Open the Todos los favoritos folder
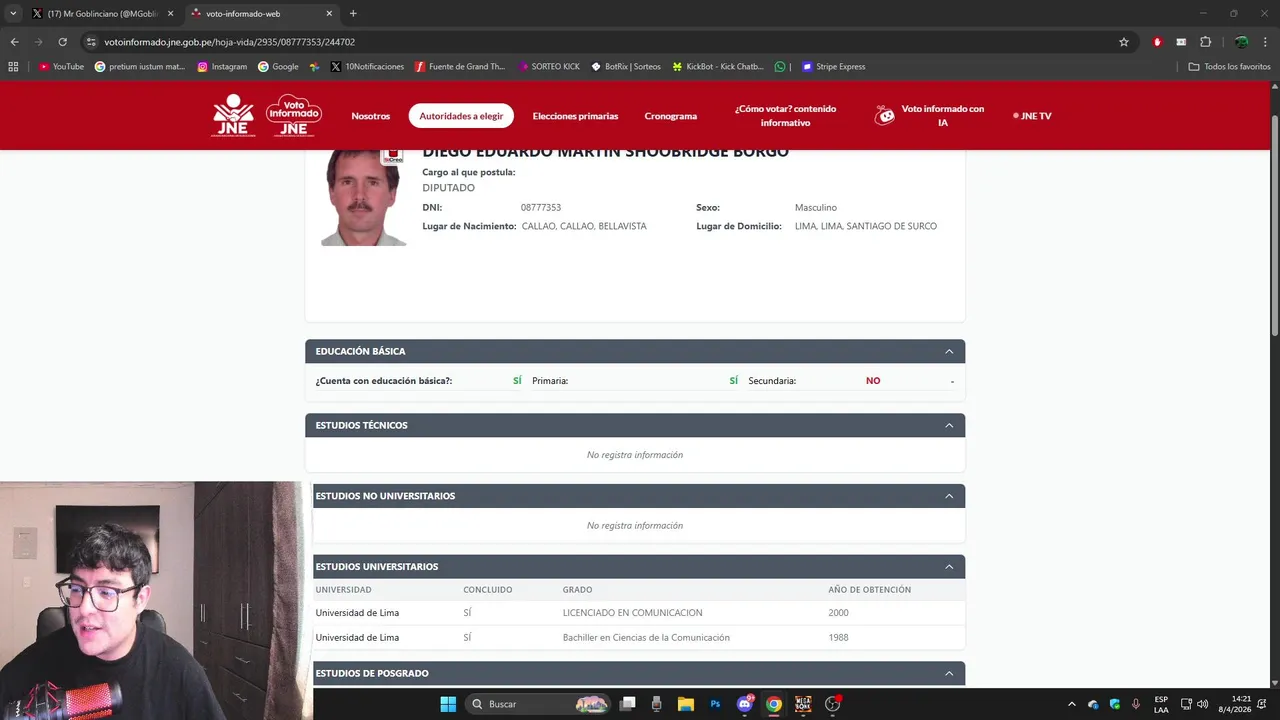 [x=1230, y=67]
